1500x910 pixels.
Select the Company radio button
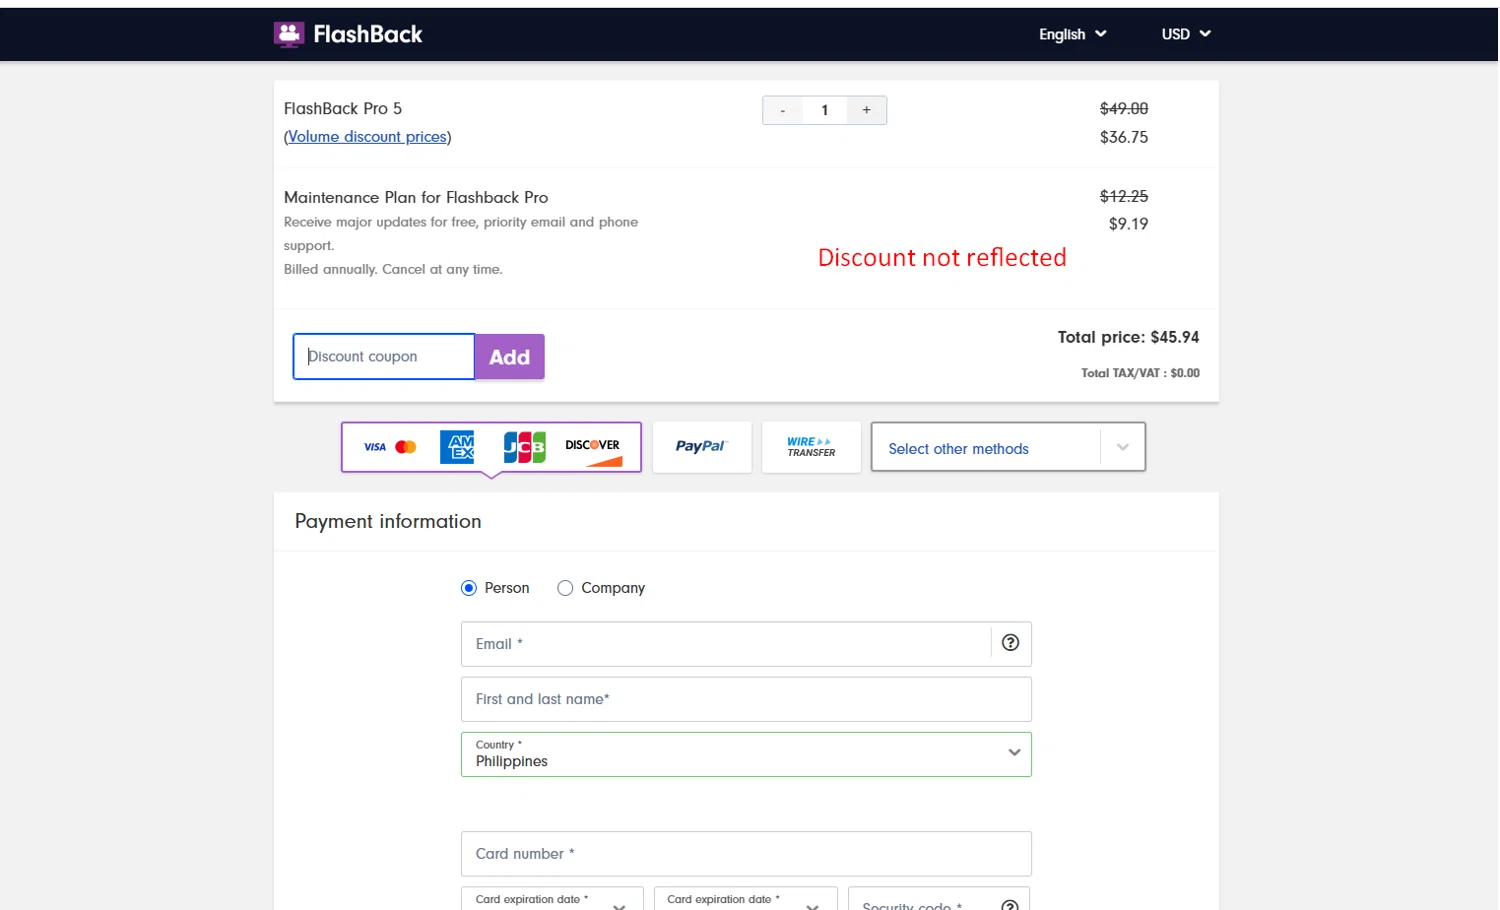pyautogui.click(x=565, y=588)
